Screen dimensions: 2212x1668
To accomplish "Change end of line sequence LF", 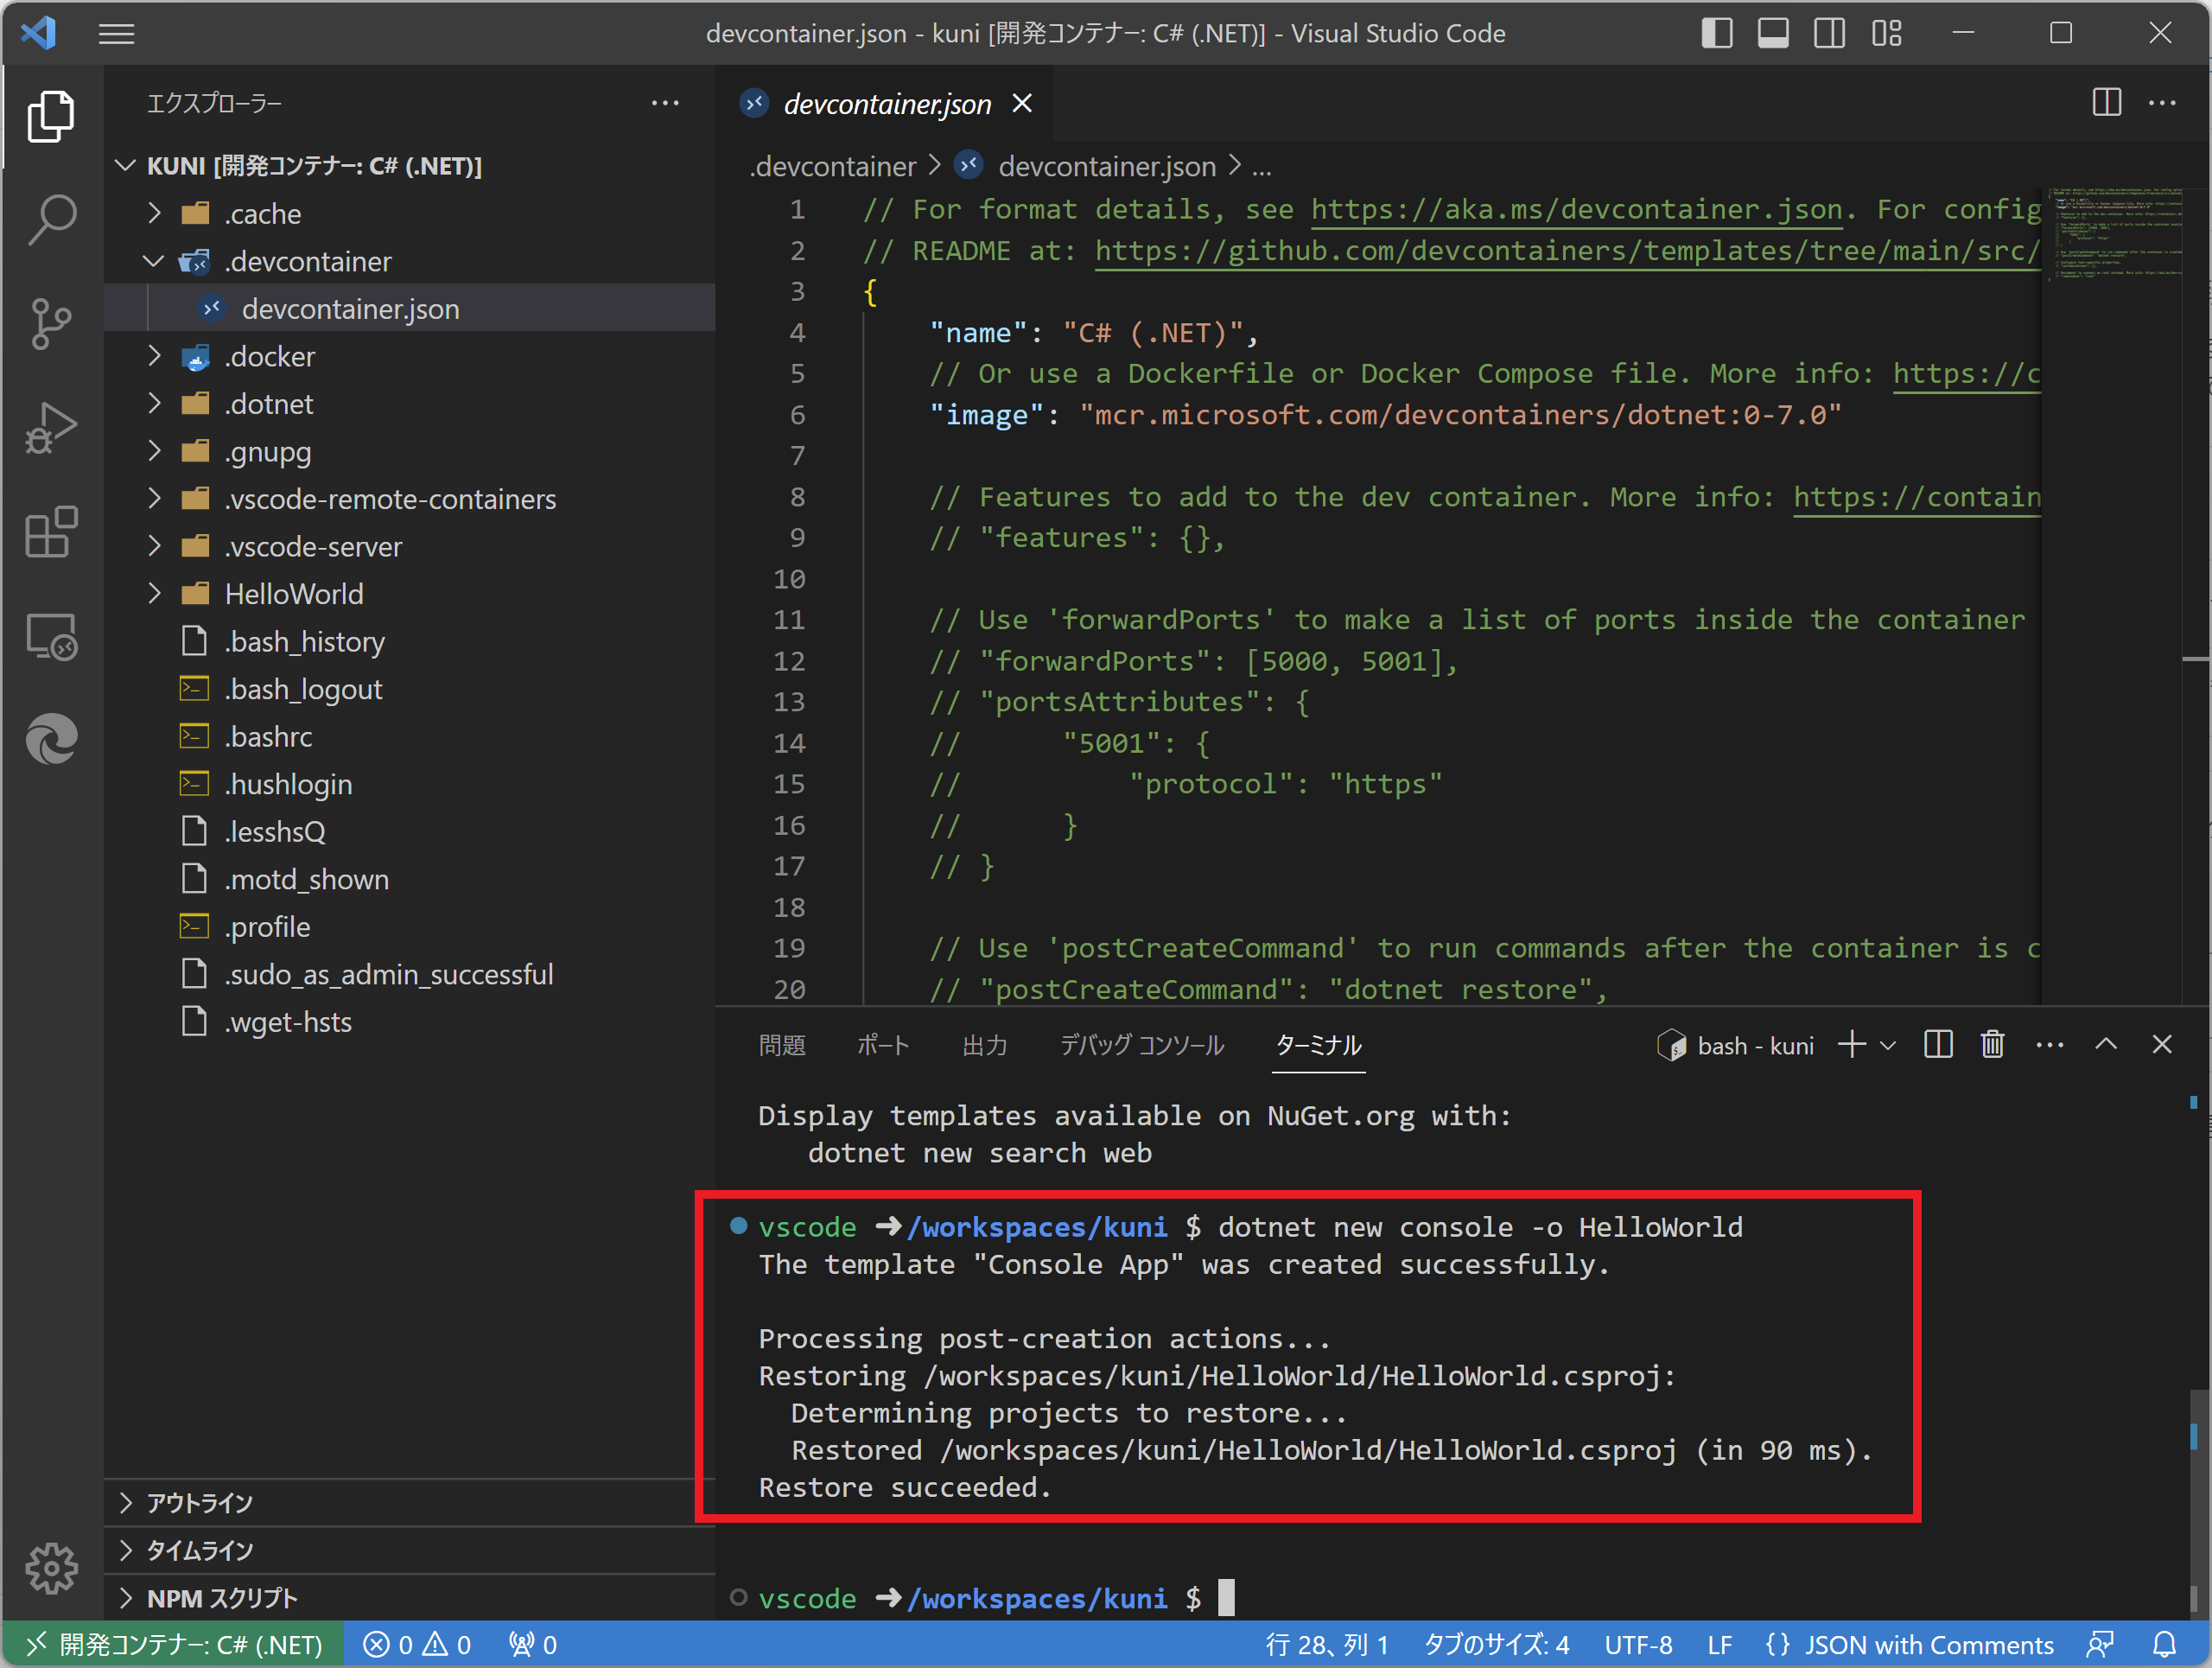I will tap(1719, 1645).
